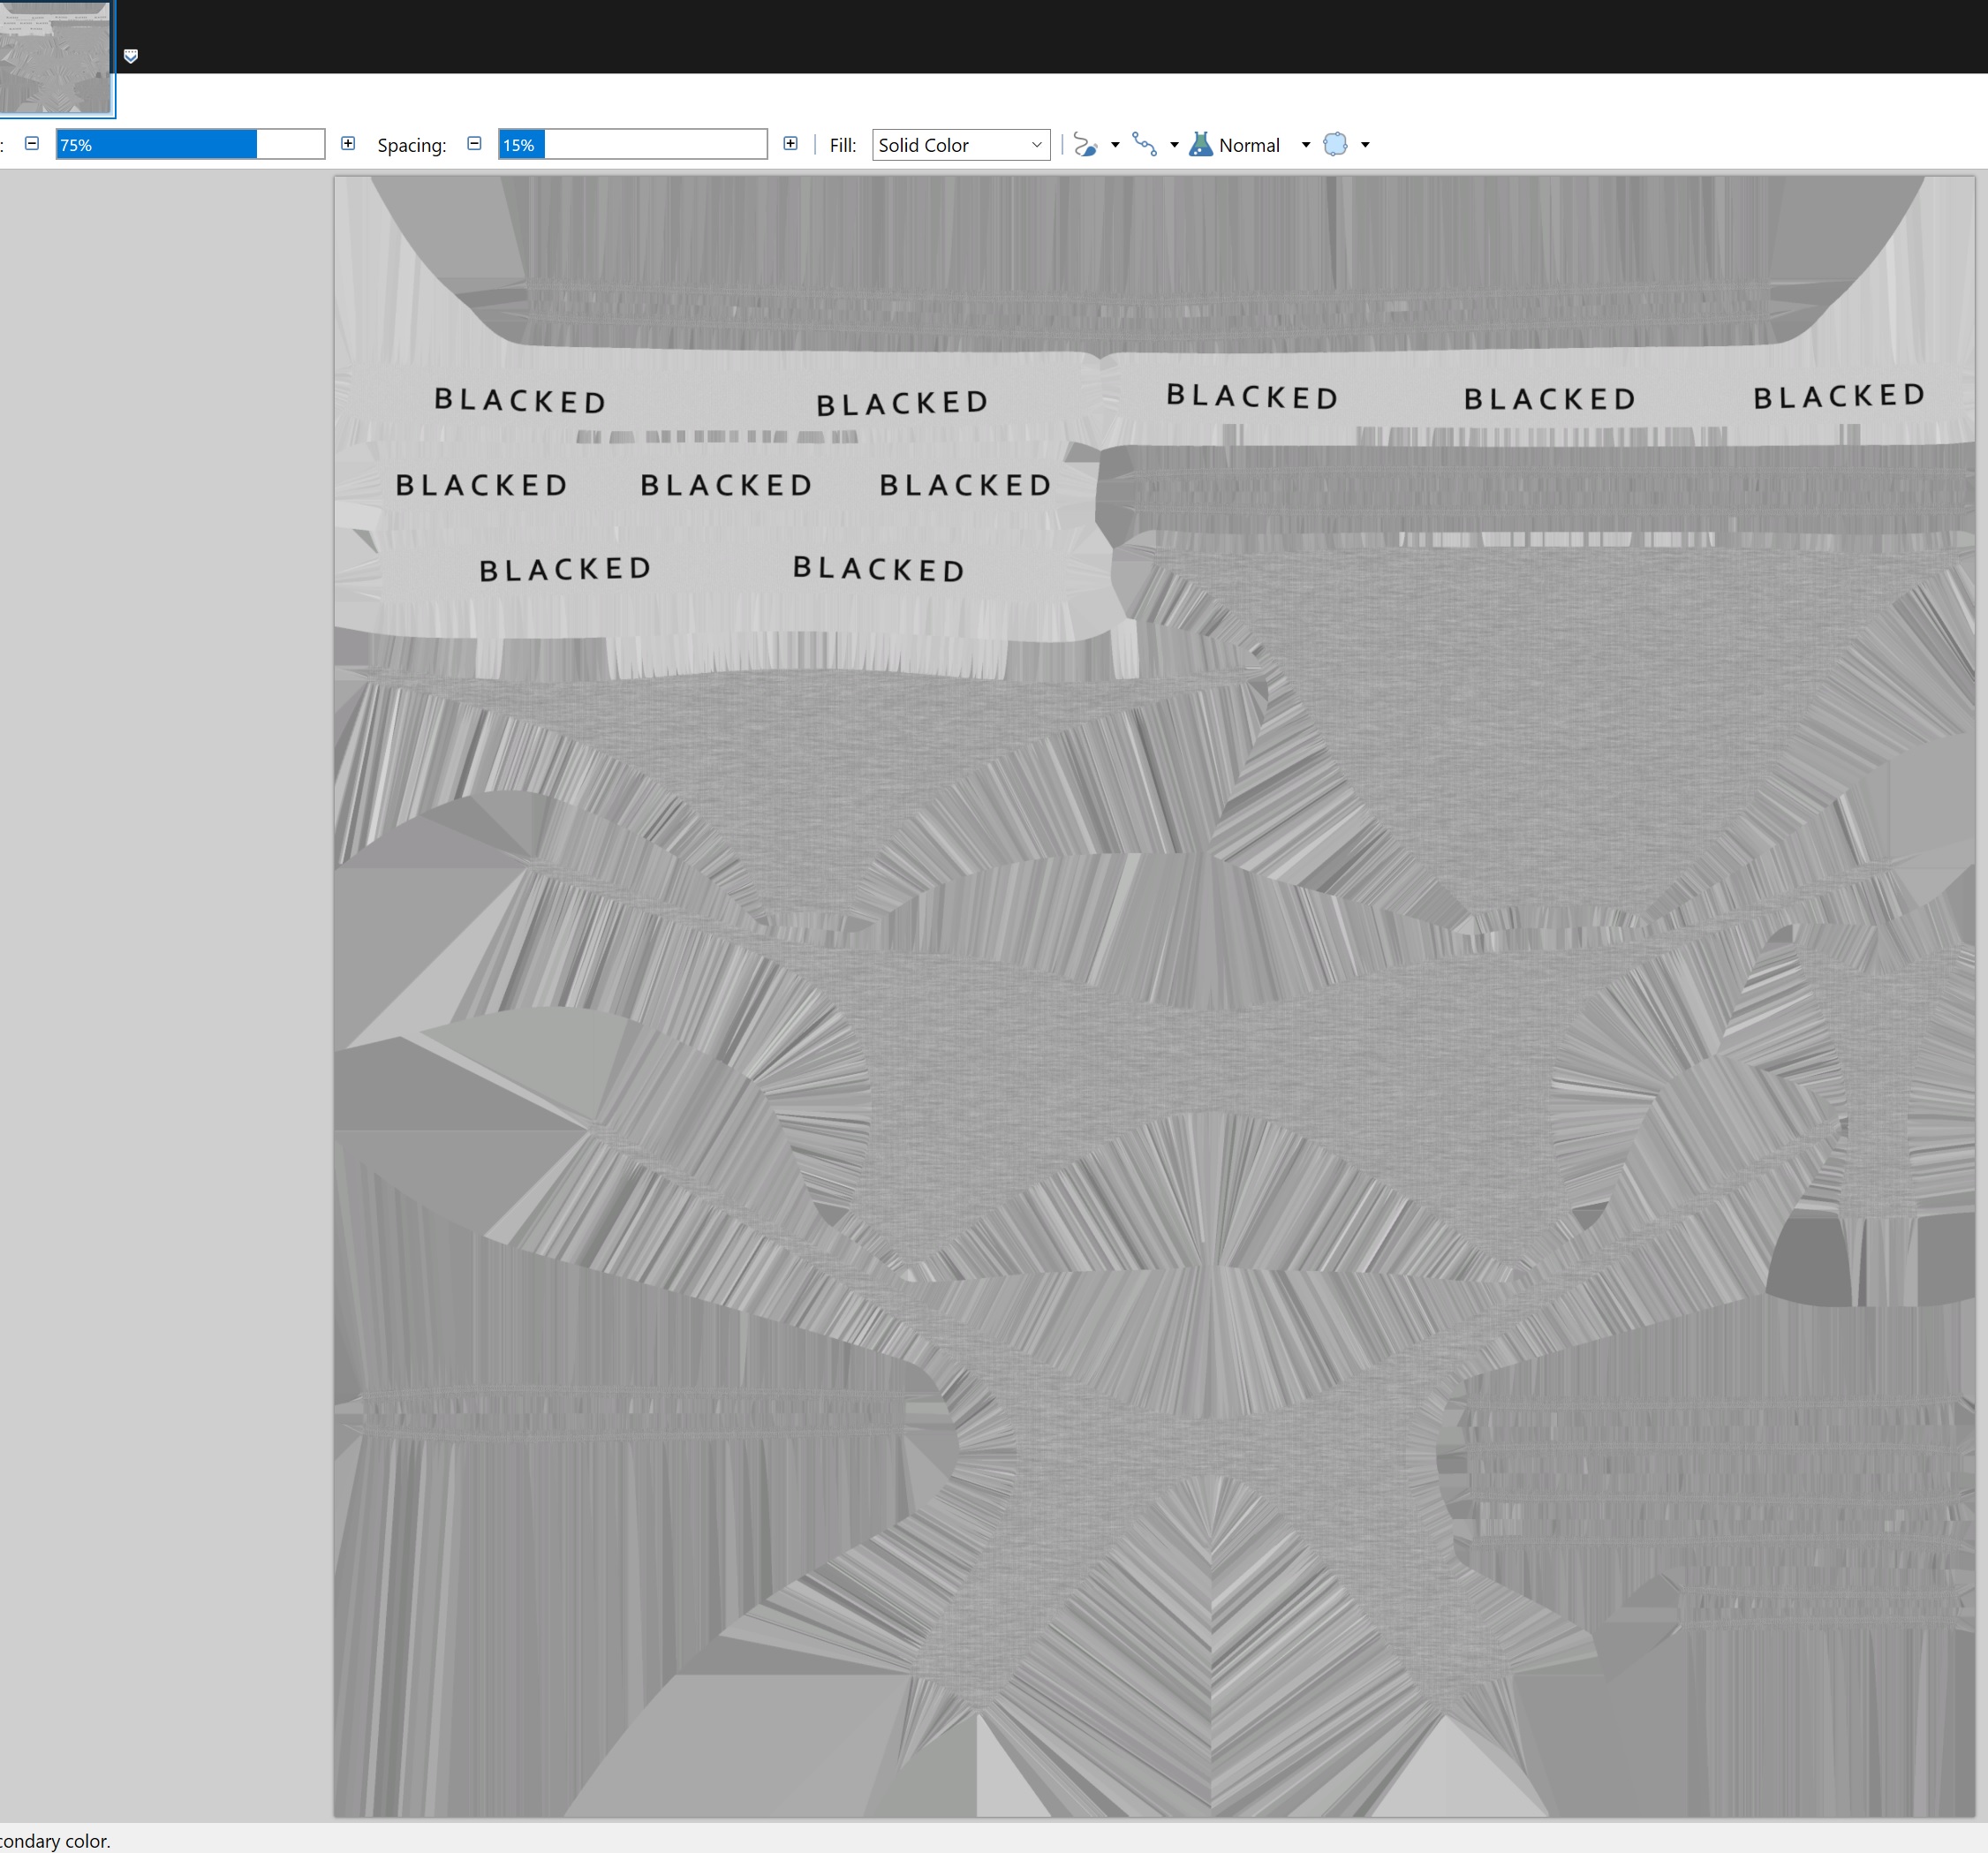
Task: Open the brush stroke style dropdown arrow
Action: (1115, 145)
